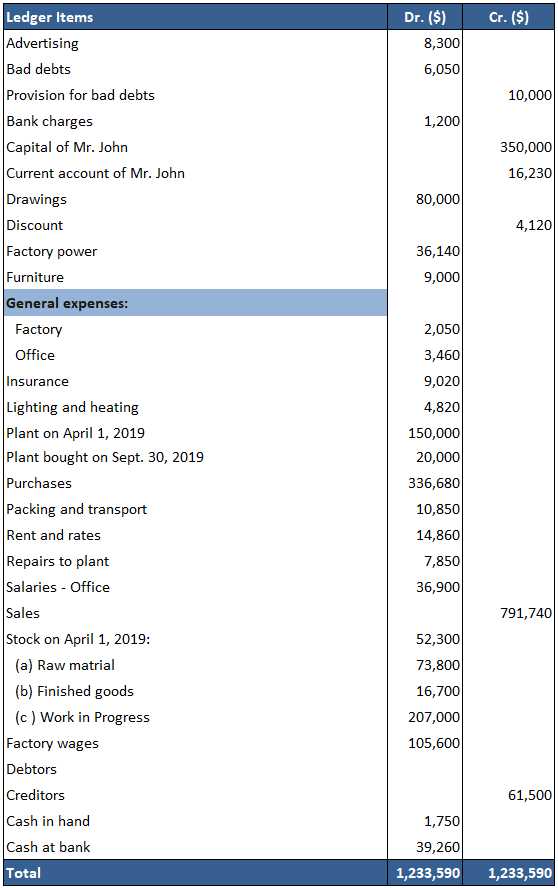Click the (c) Work in Progress label

(x=82, y=718)
